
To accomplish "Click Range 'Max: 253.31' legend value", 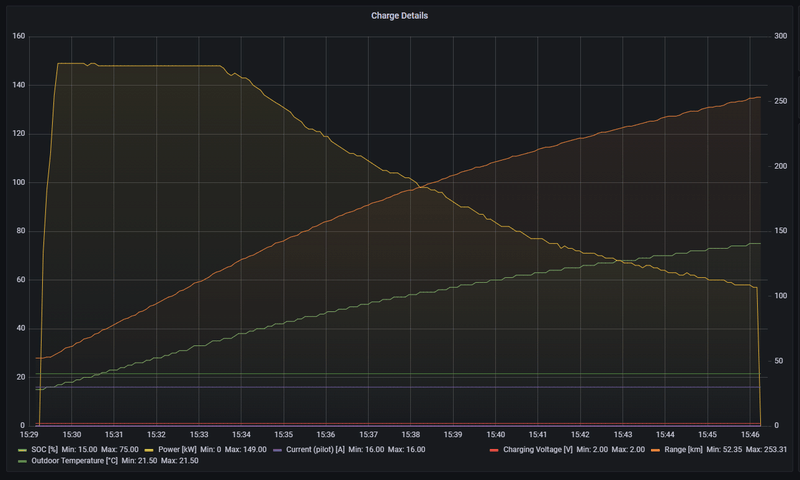I will pos(766,449).
